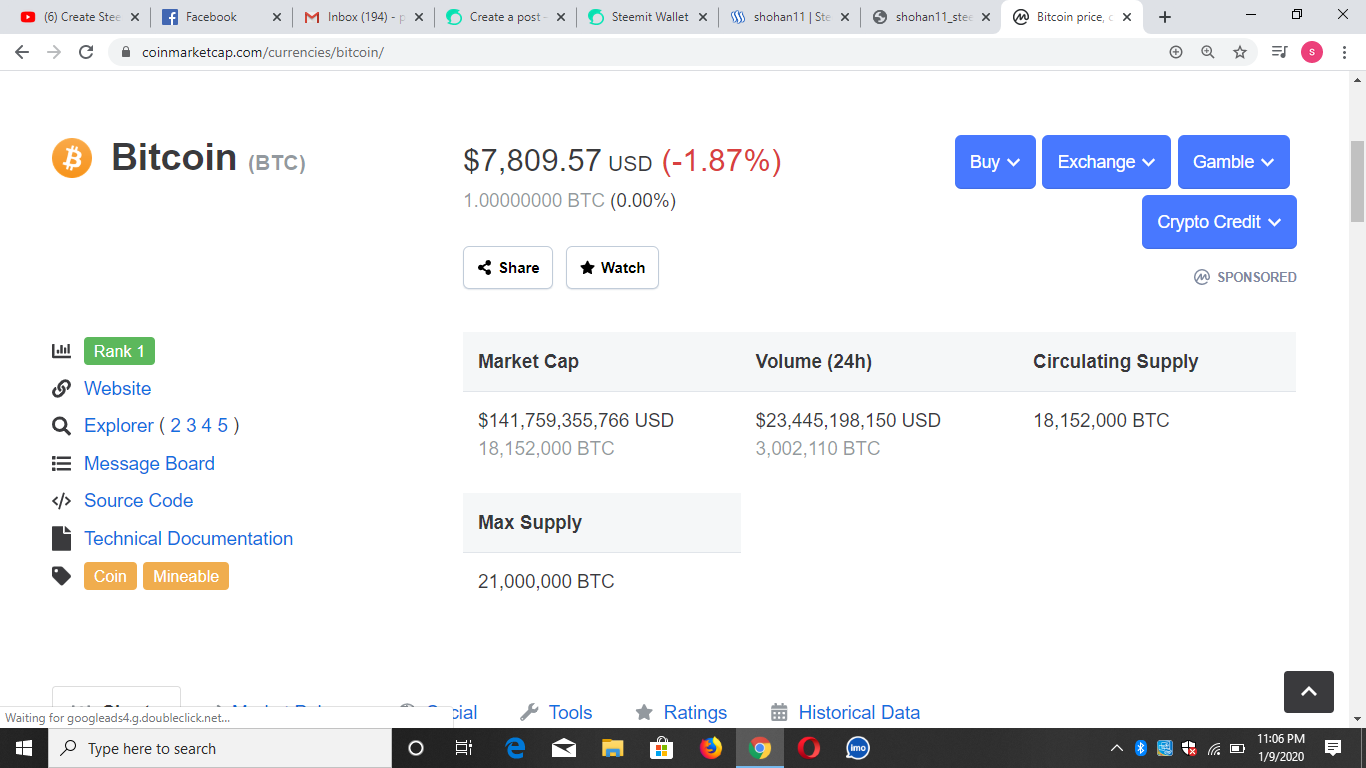Click the Mineable tag
1366x768 pixels.
[x=186, y=576]
